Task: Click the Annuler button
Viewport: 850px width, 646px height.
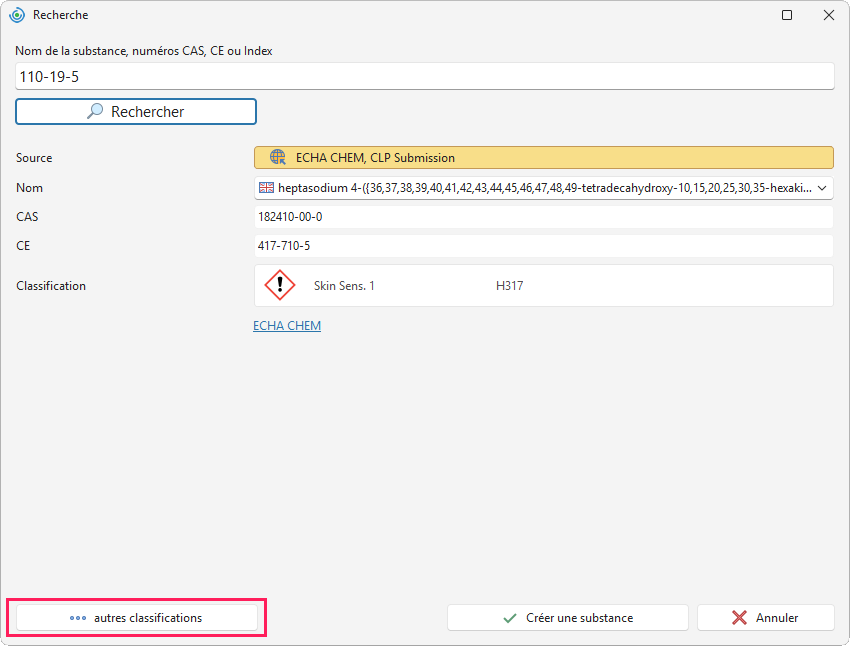Action: coord(765,618)
